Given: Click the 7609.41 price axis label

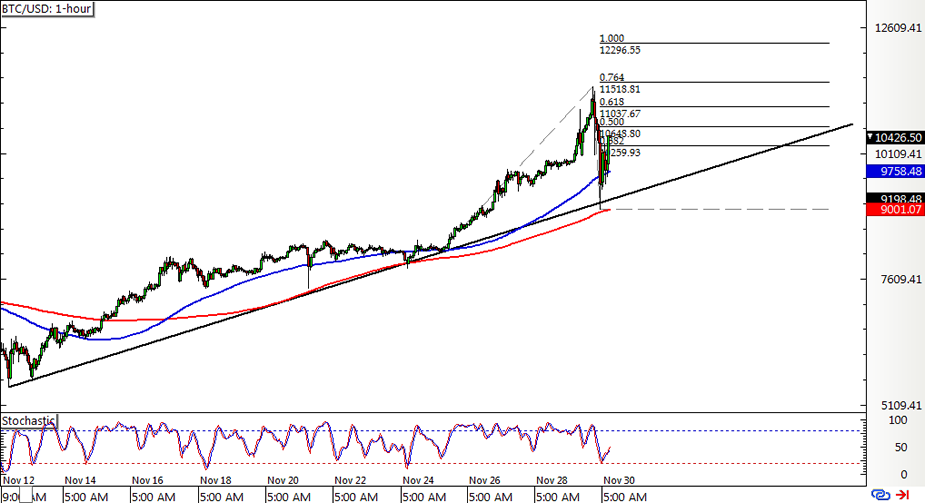Looking at the screenshot, I should point(901,279).
